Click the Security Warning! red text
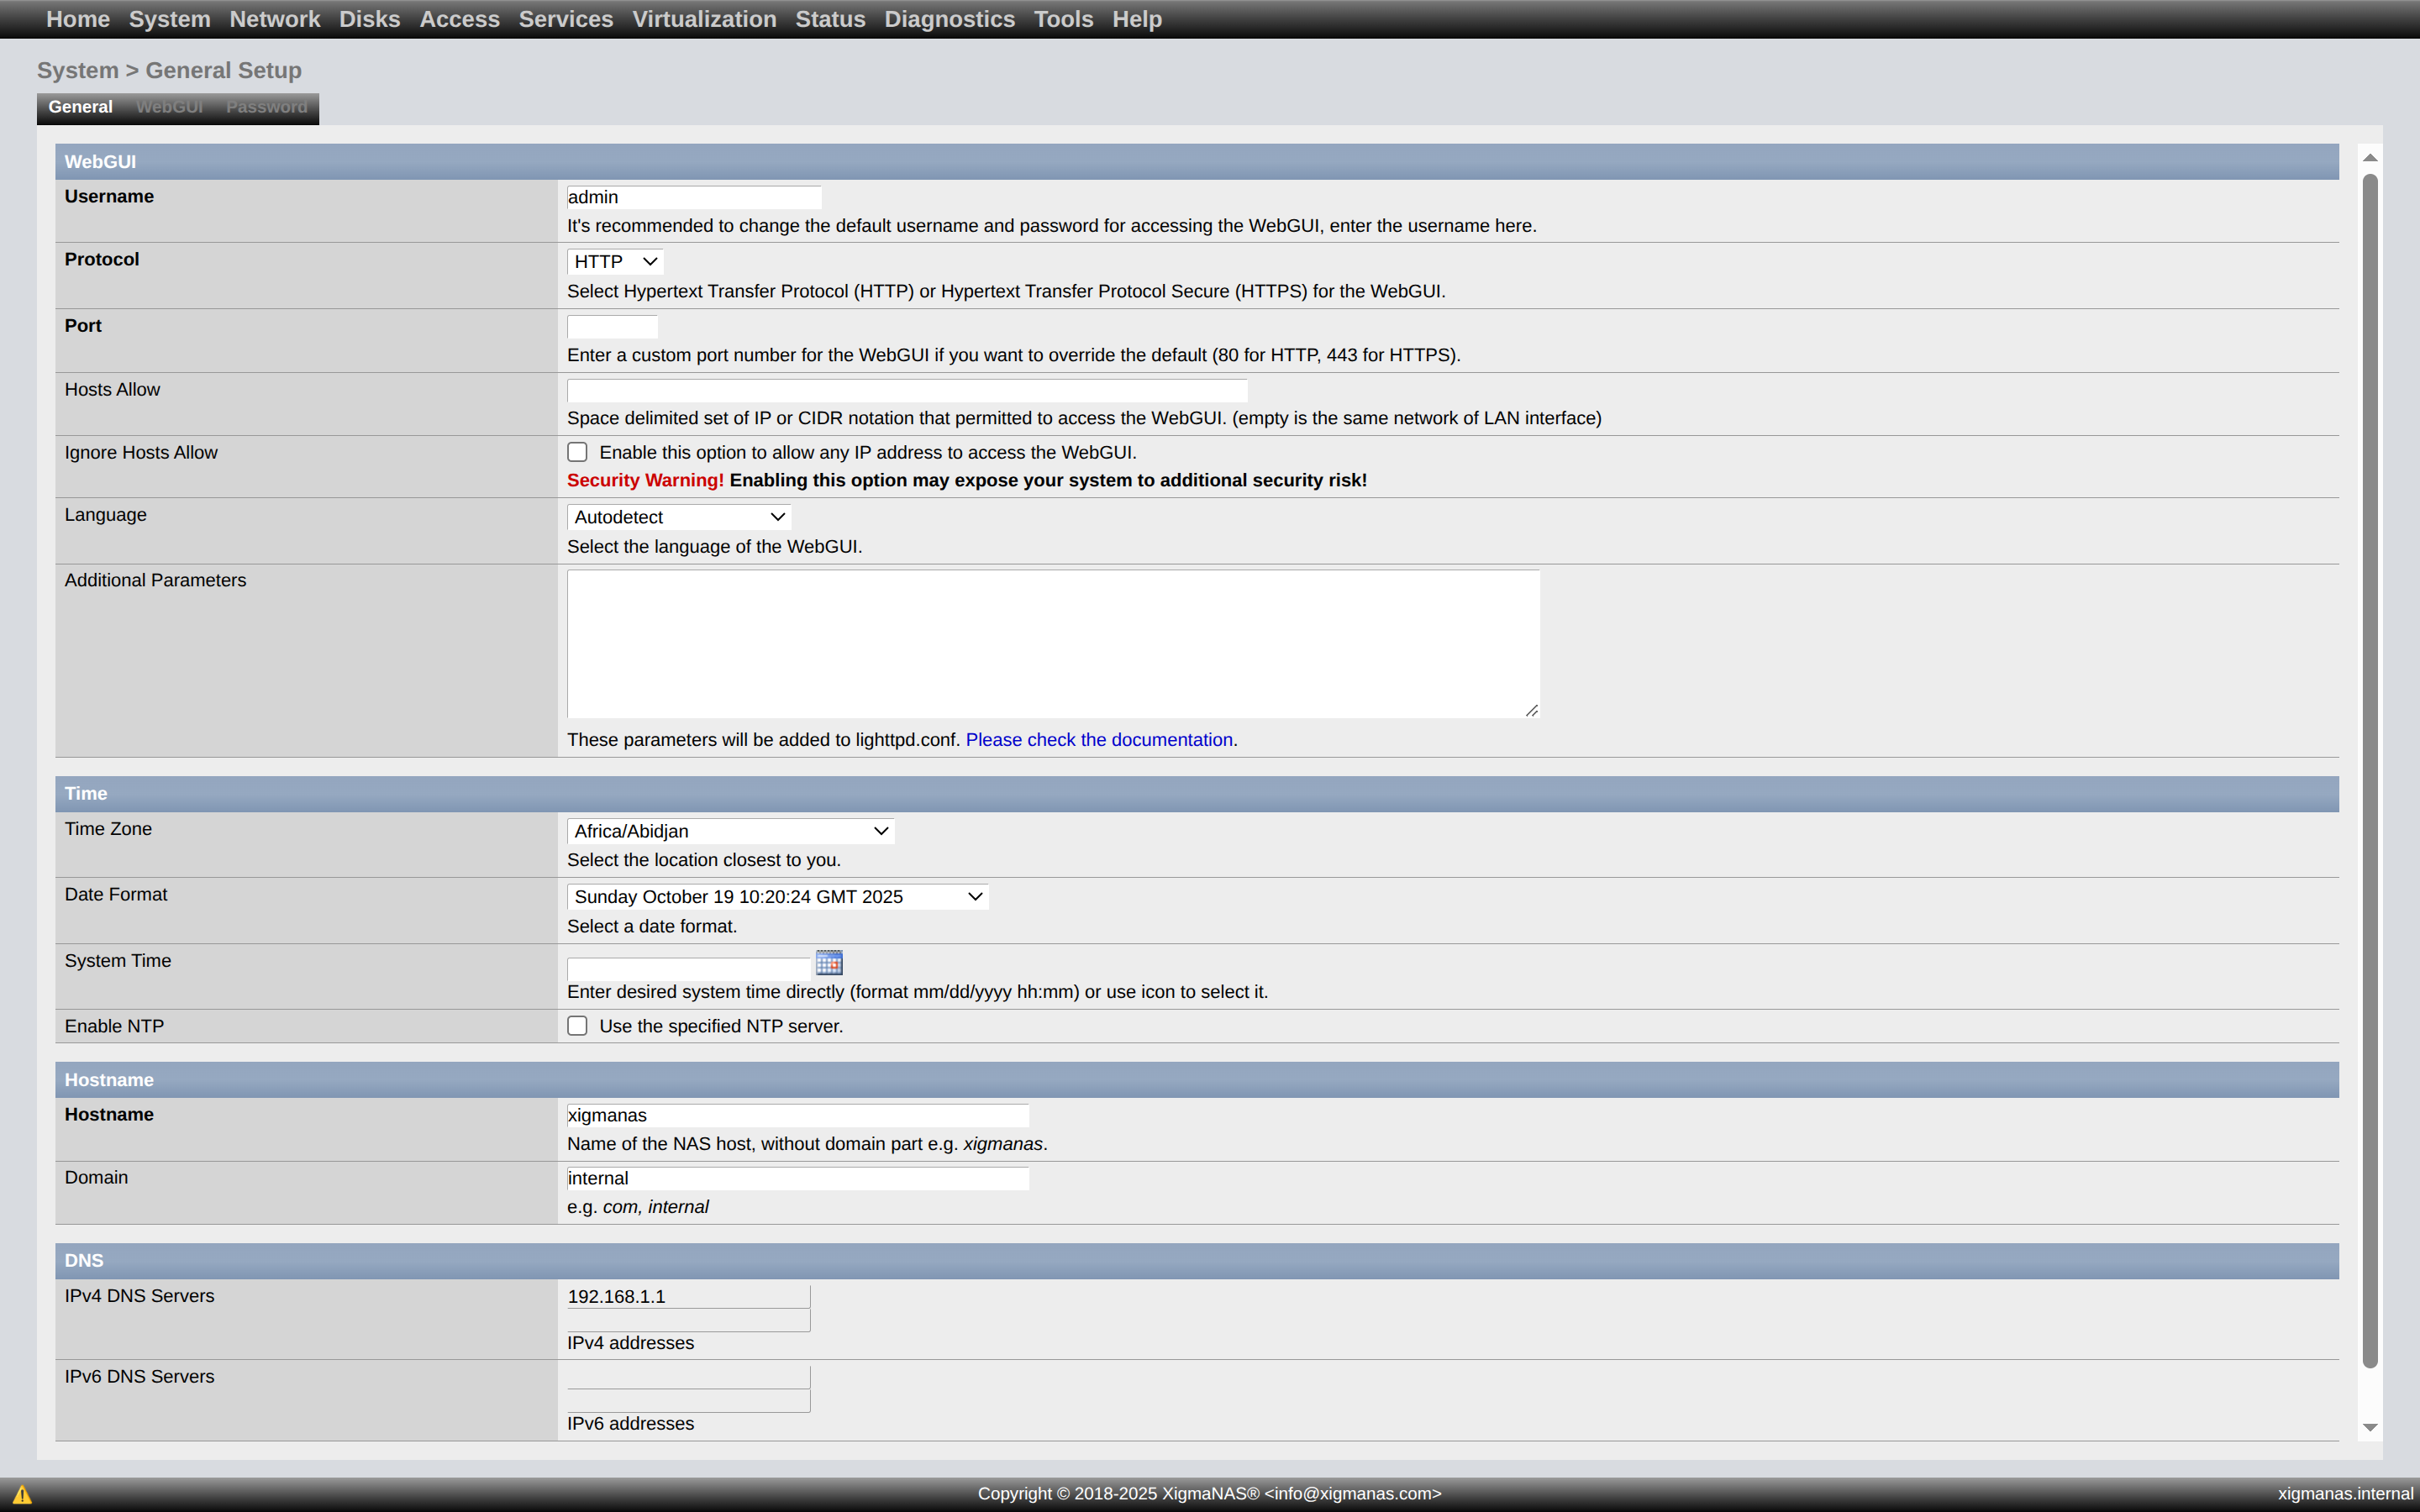2420x1512 pixels. point(645,480)
